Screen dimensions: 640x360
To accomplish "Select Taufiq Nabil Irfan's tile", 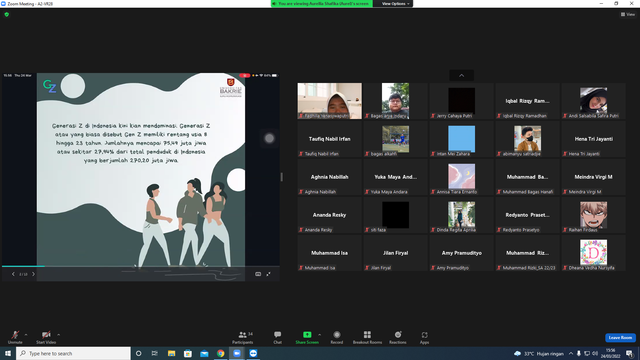I will (x=329, y=139).
